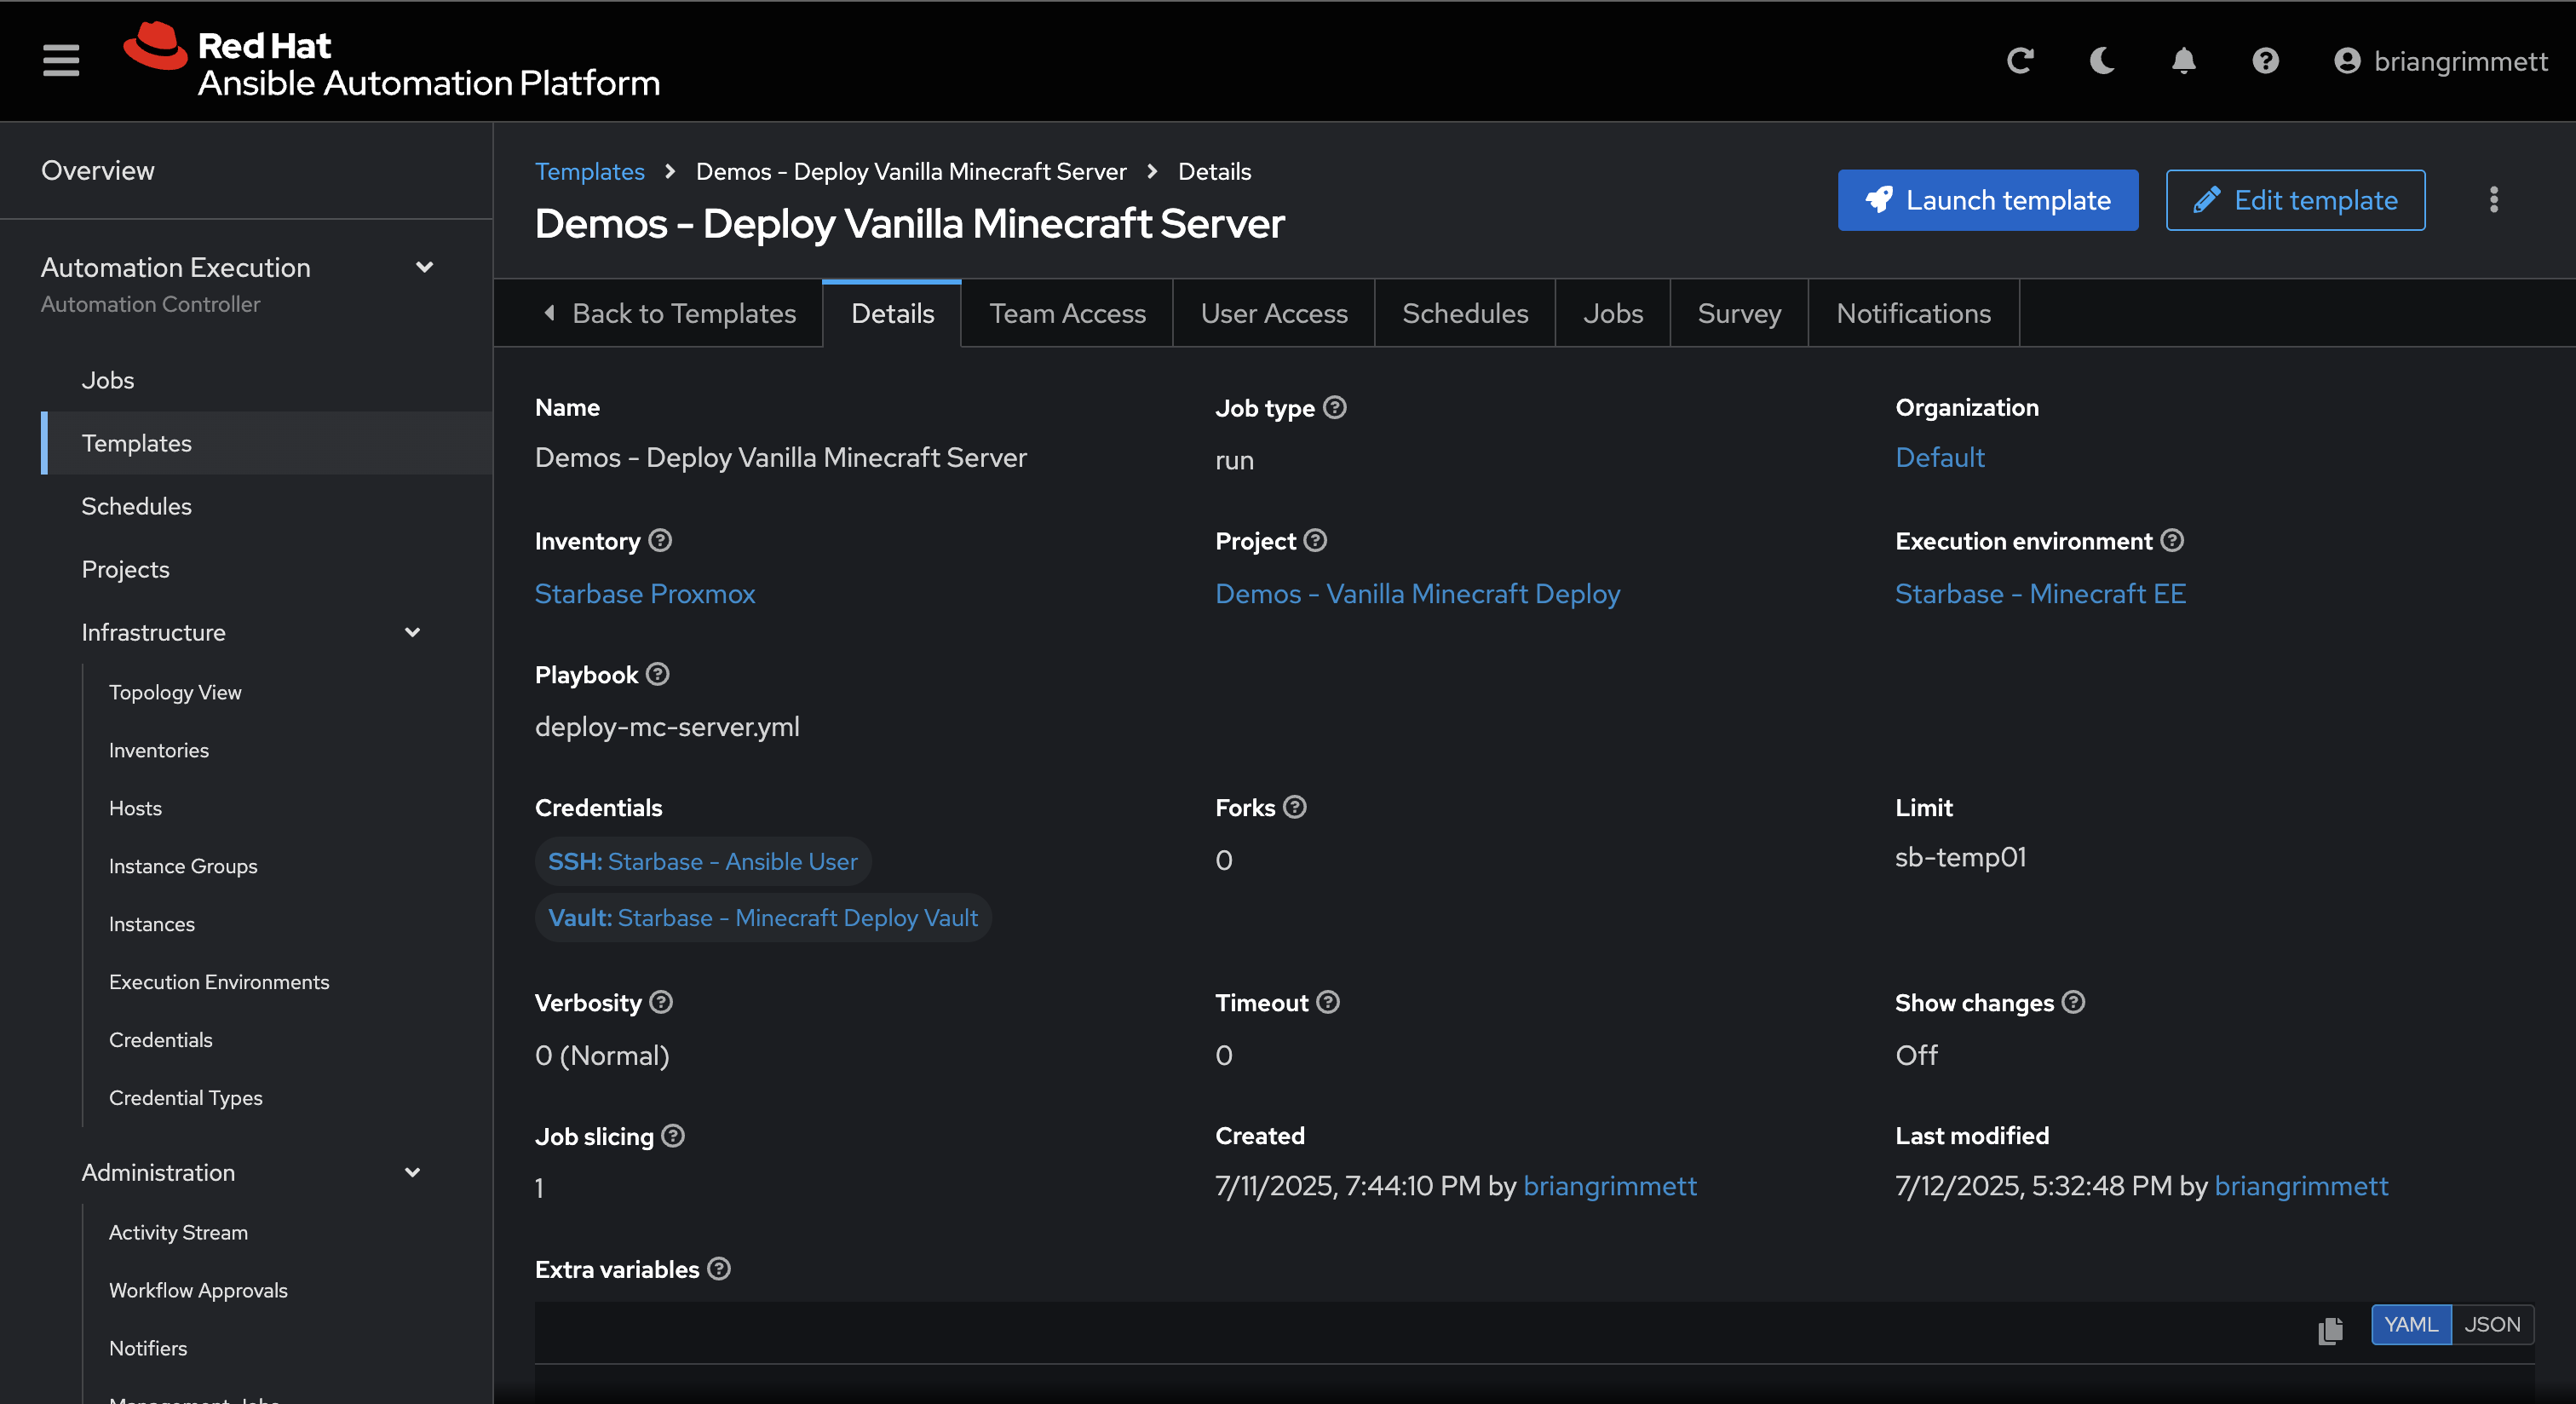The width and height of the screenshot is (2576, 1404).
Task: Open notifications bell icon
Action: click(2184, 61)
